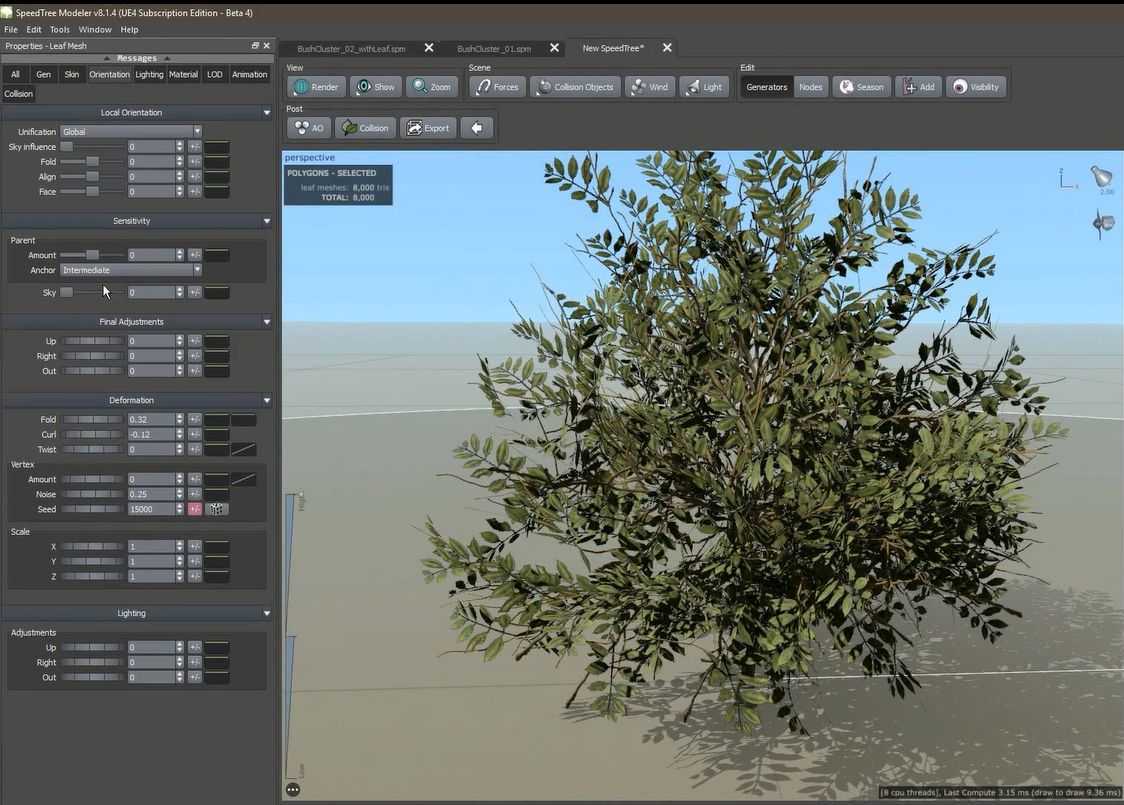Click the Add generator button
The height and width of the screenshot is (805, 1124).
tap(918, 87)
